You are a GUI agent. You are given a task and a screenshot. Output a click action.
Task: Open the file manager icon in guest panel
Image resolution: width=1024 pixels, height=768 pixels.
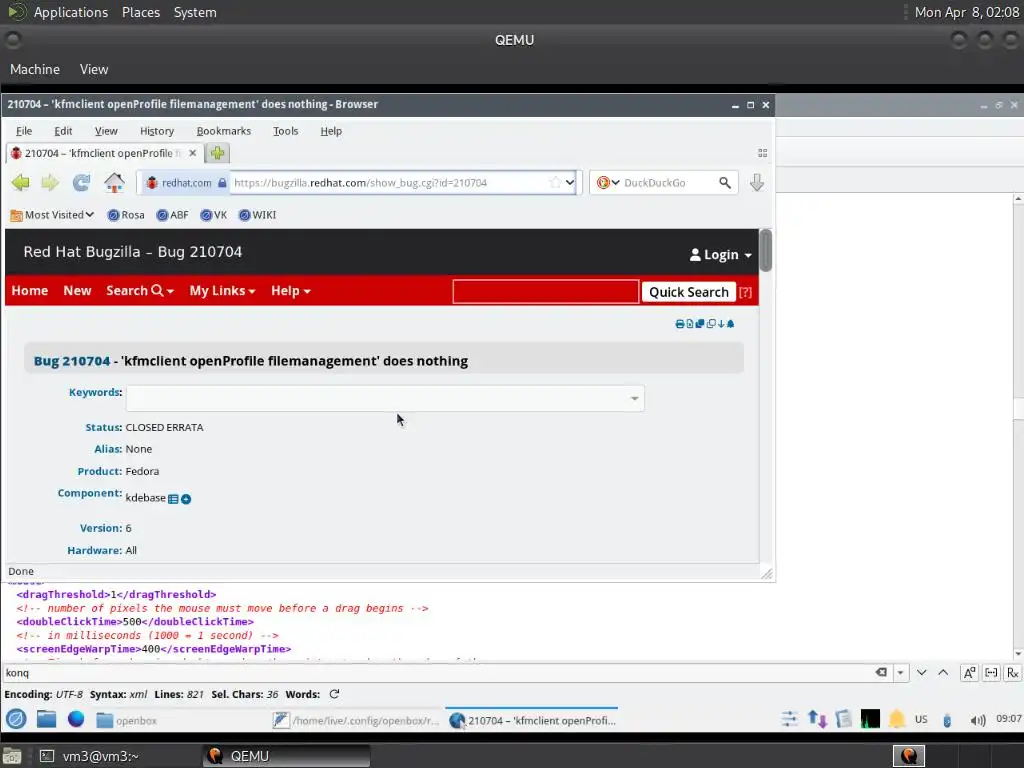(x=46, y=719)
